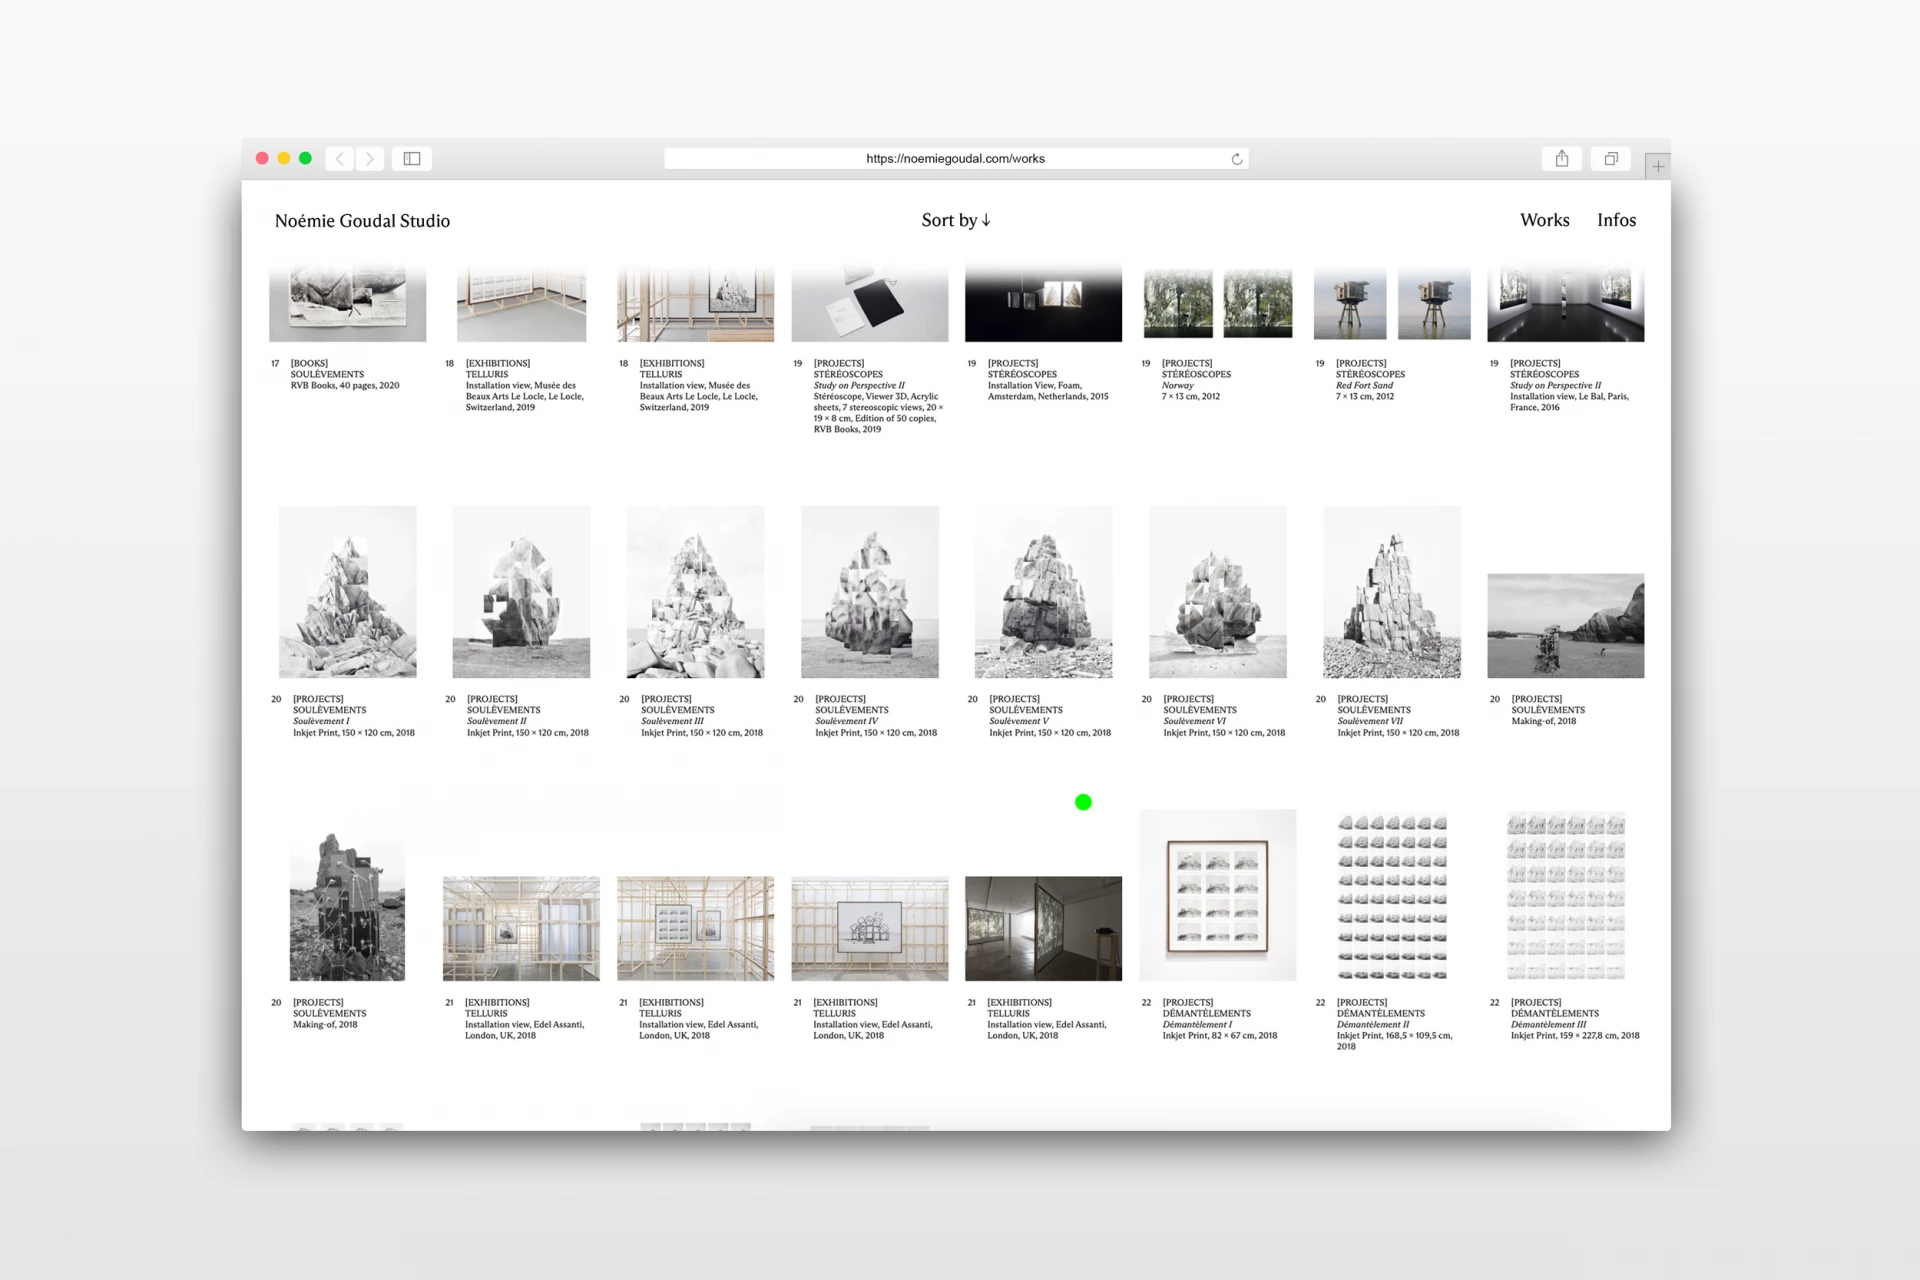Open Soulèvement I print thumbnail

click(347, 592)
